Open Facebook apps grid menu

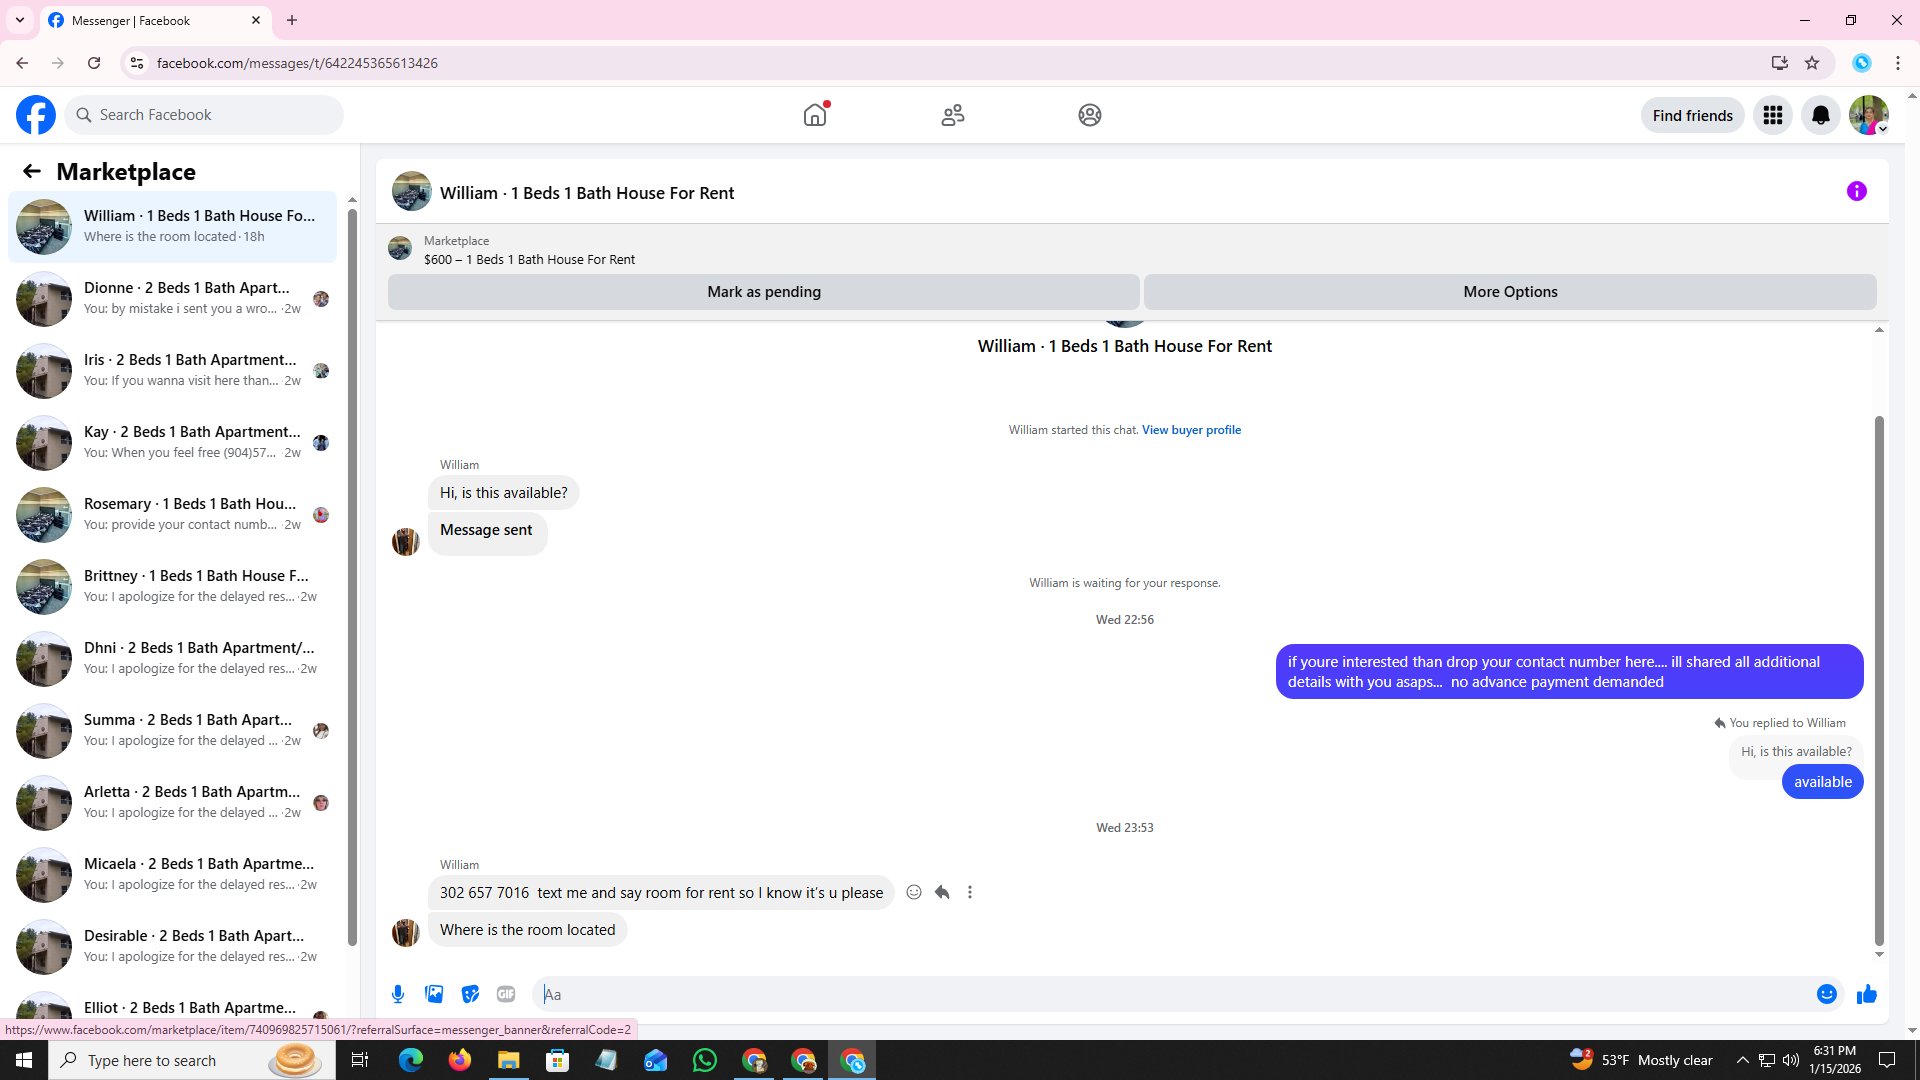click(x=1772, y=115)
